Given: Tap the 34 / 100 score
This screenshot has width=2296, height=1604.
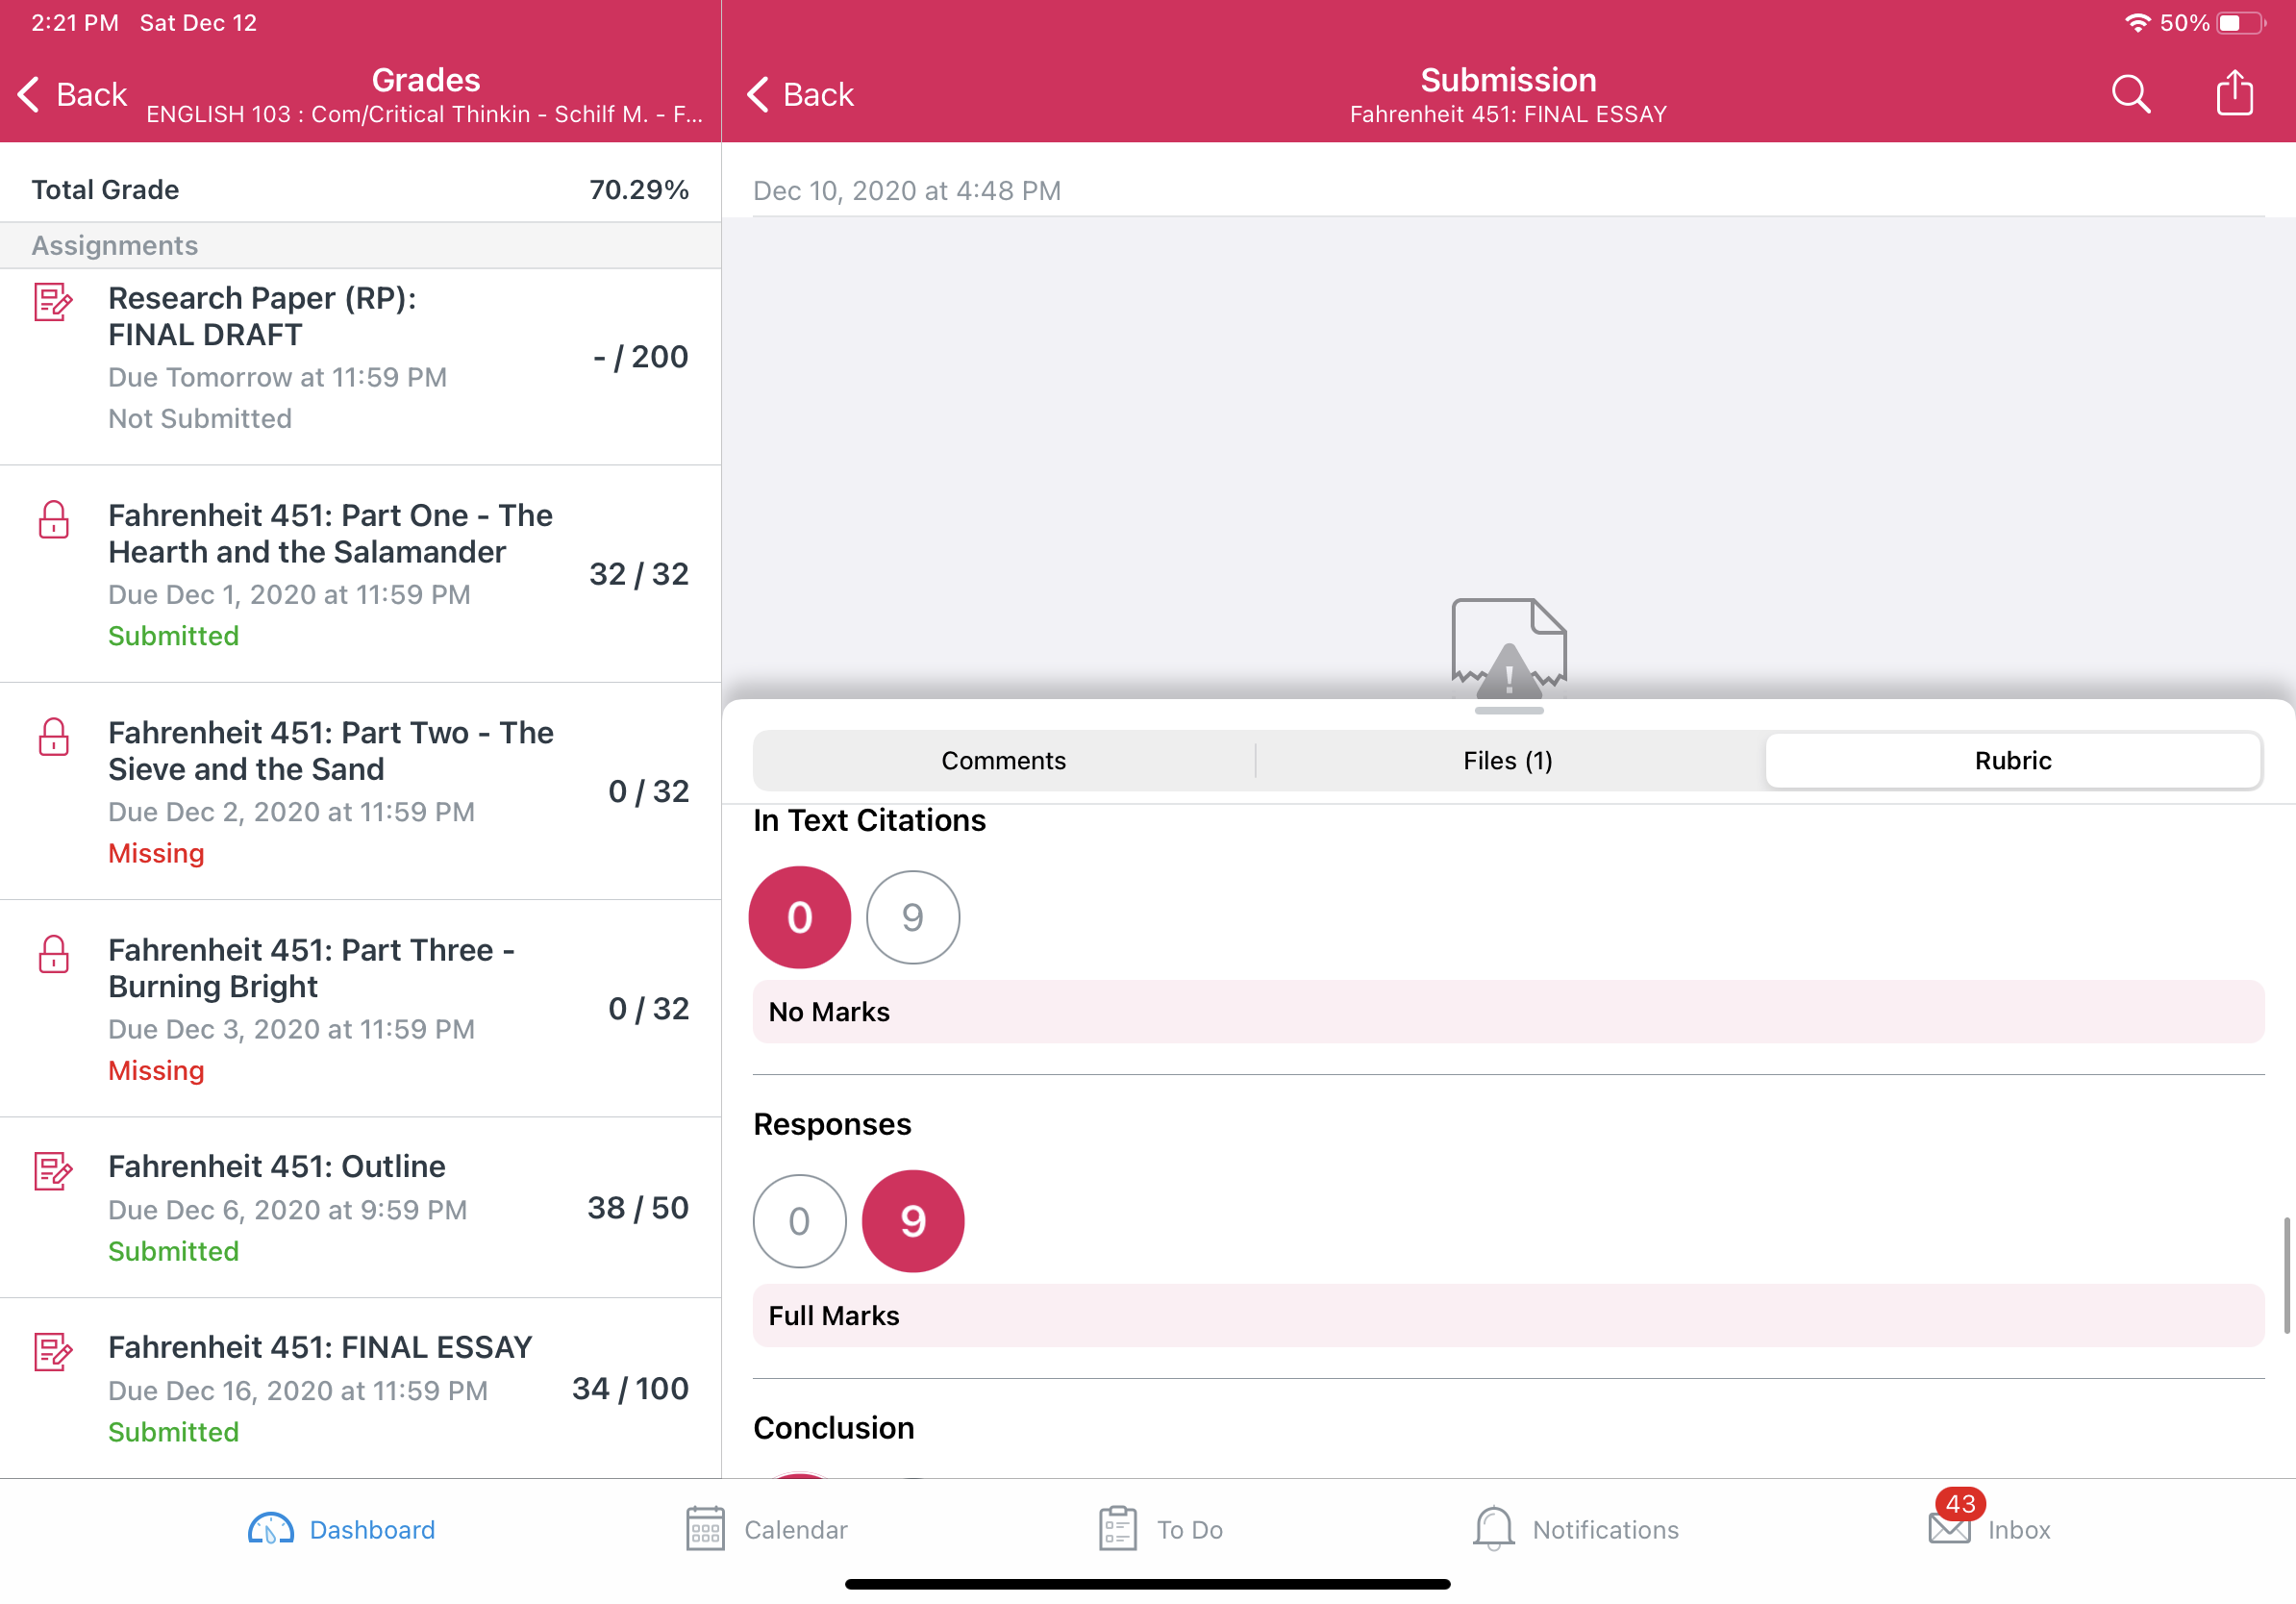Looking at the screenshot, I should pos(630,1388).
